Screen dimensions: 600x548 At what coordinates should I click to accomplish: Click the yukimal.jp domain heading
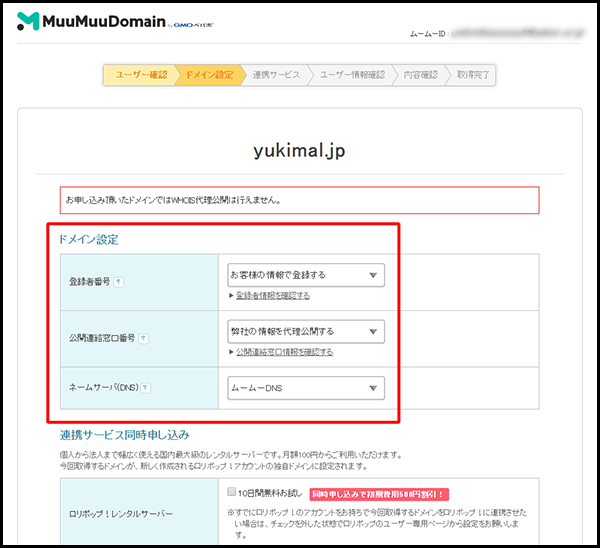pos(300,151)
